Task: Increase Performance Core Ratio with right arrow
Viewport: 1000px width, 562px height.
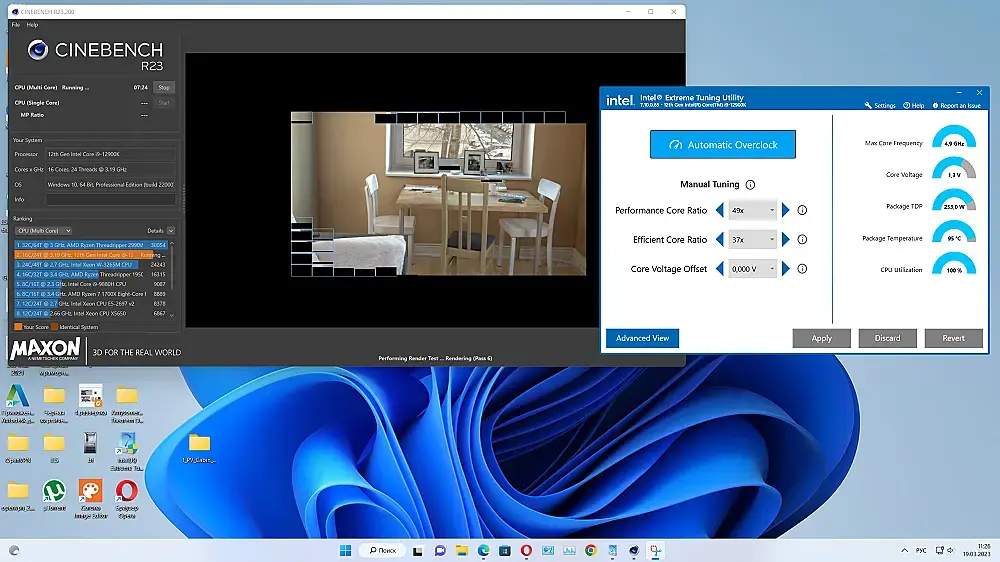Action: [786, 210]
